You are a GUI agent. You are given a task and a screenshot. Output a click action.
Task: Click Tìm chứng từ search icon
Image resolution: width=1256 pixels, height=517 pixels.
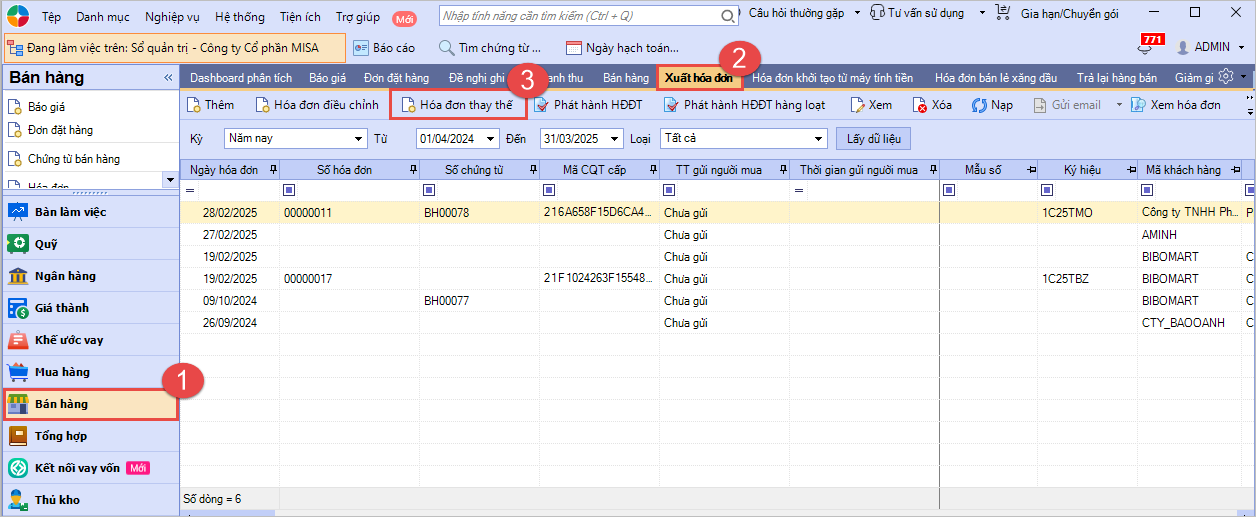click(x=446, y=47)
